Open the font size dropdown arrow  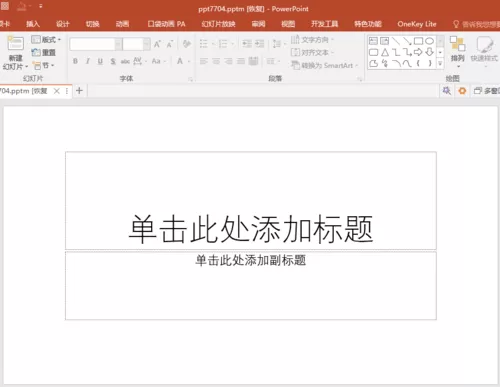click(146, 44)
